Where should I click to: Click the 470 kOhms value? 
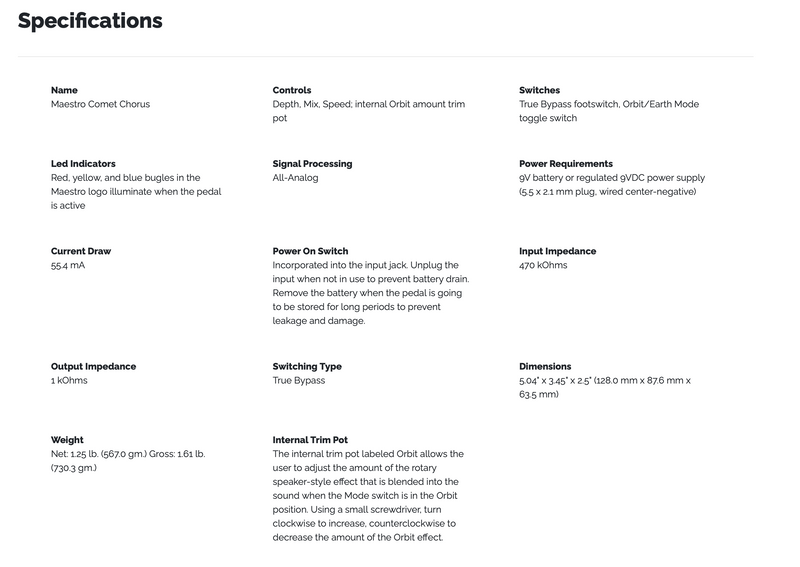click(x=543, y=266)
